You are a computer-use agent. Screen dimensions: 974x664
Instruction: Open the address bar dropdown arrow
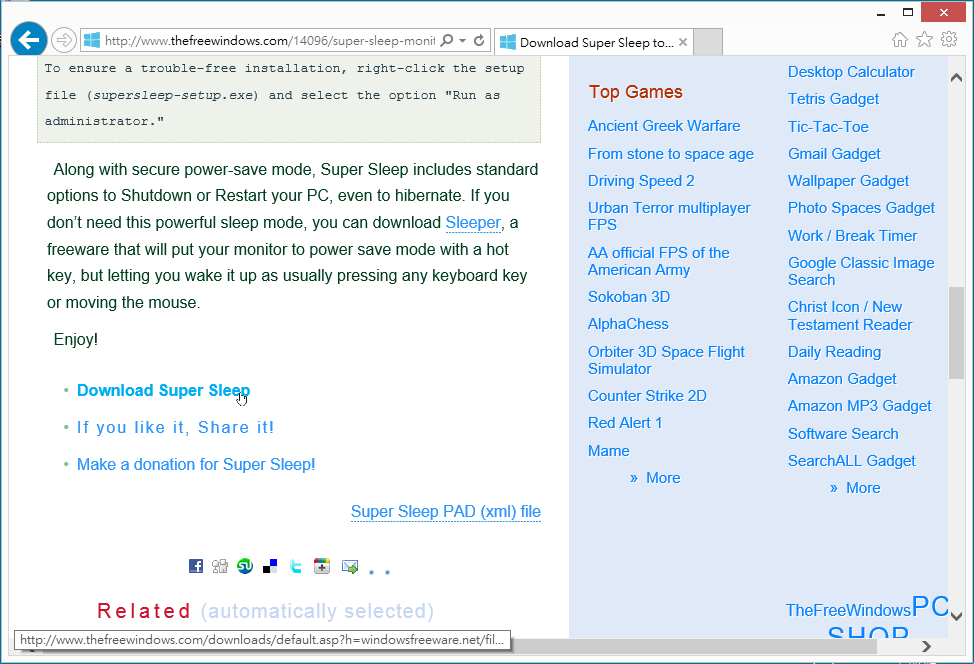[463, 40]
